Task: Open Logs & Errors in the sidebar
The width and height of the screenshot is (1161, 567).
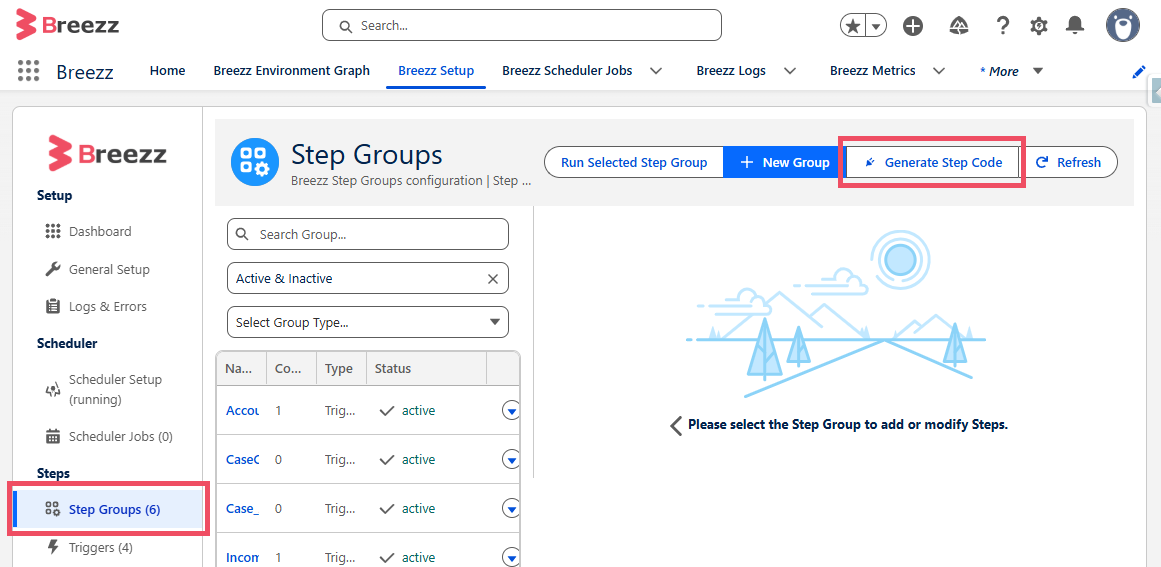Action: click(107, 306)
